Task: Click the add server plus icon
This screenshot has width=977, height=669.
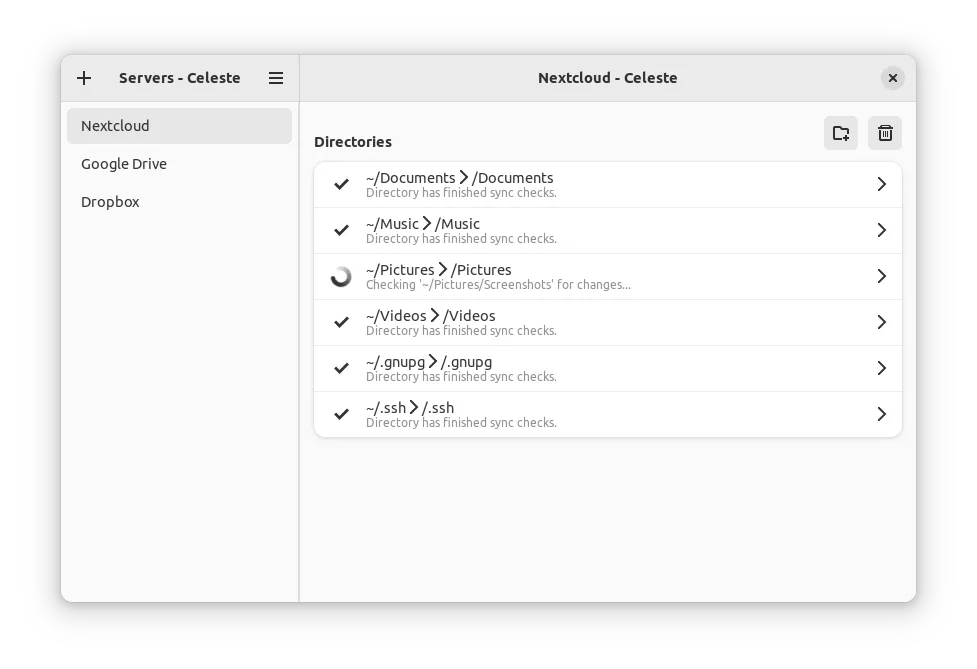Action: point(84,78)
